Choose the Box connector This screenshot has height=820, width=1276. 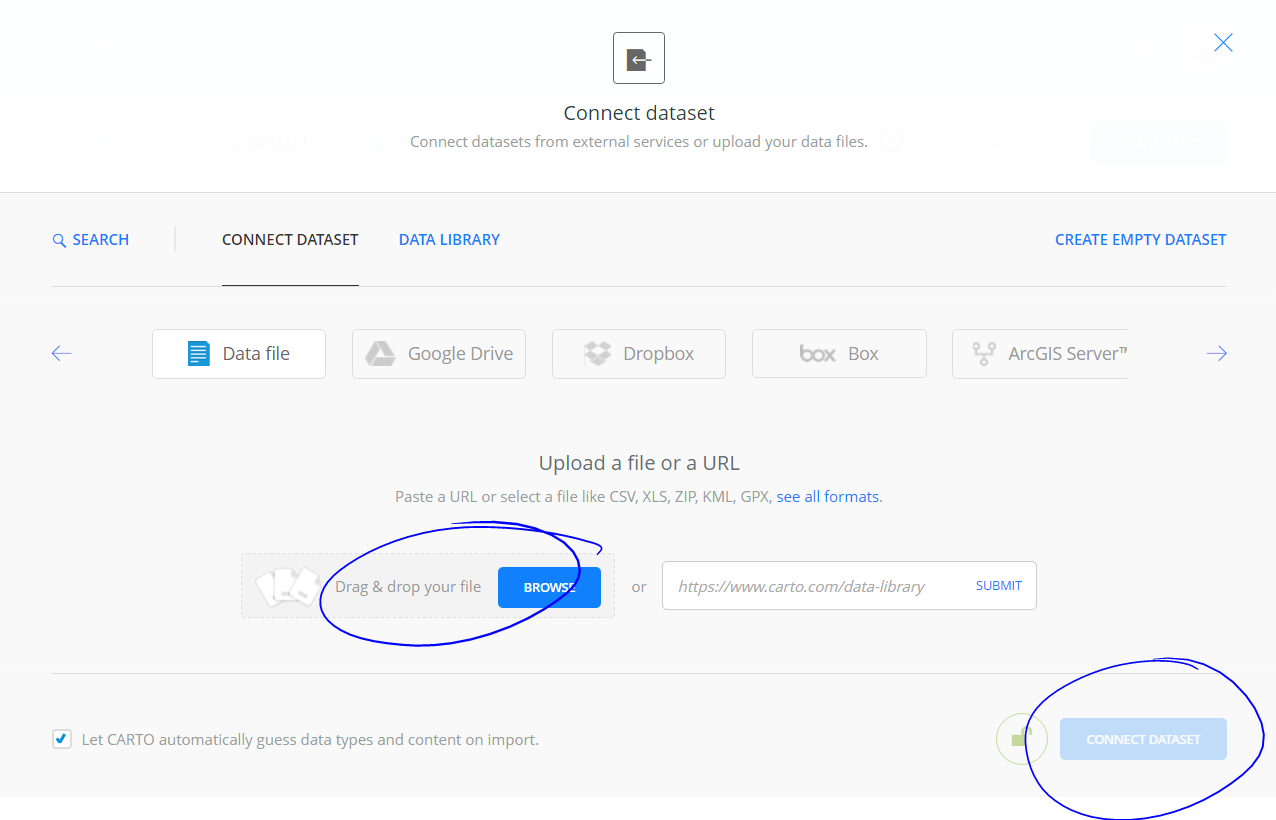coord(839,354)
